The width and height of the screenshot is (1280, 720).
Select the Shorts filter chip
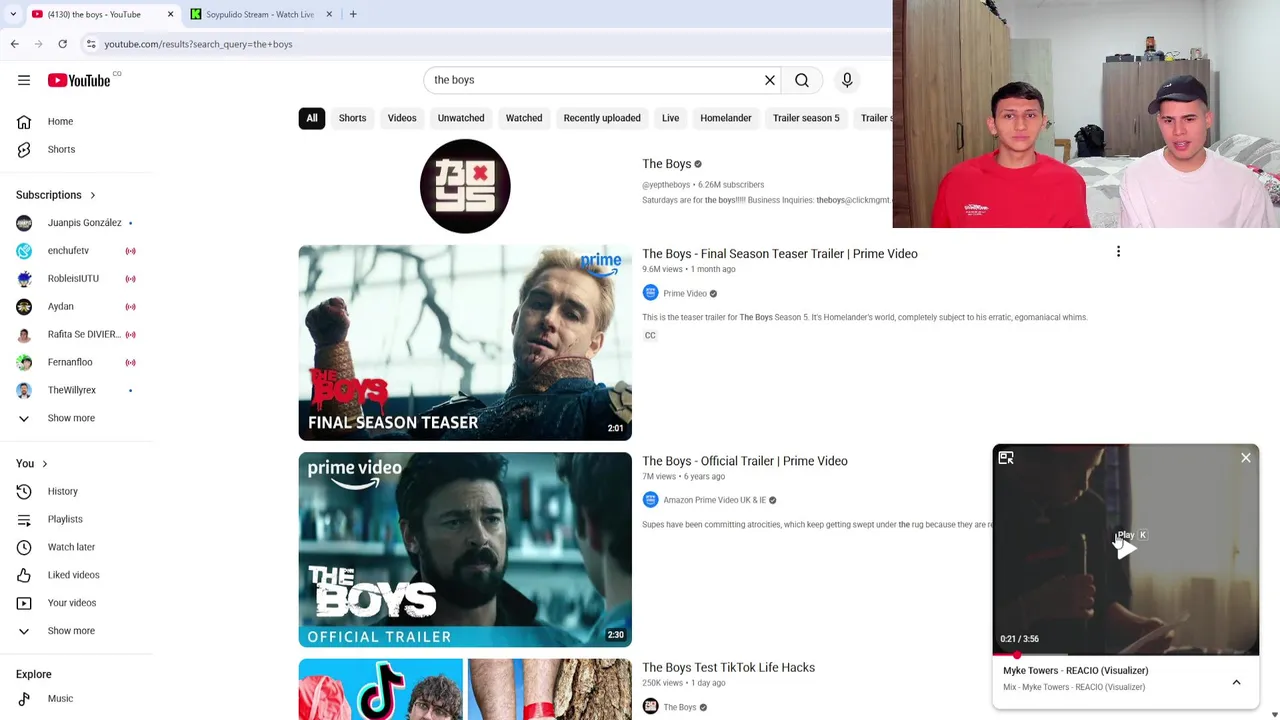(x=352, y=118)
